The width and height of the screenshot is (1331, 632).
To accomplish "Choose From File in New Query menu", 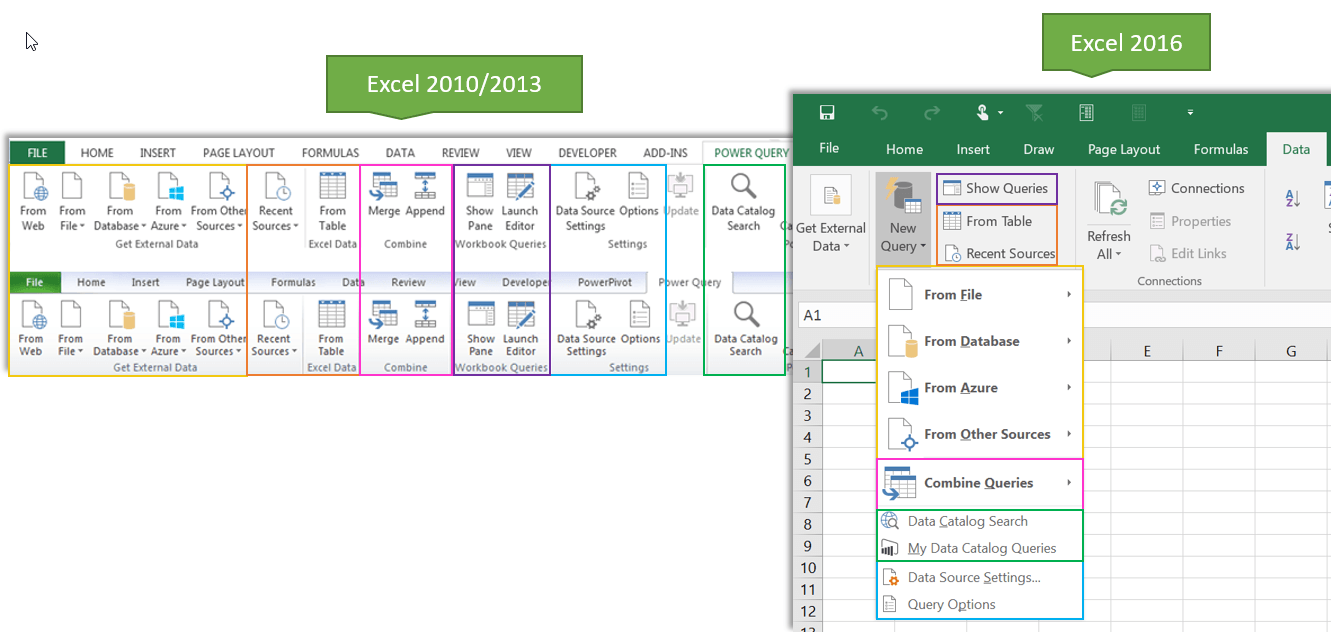I will 980,295.
